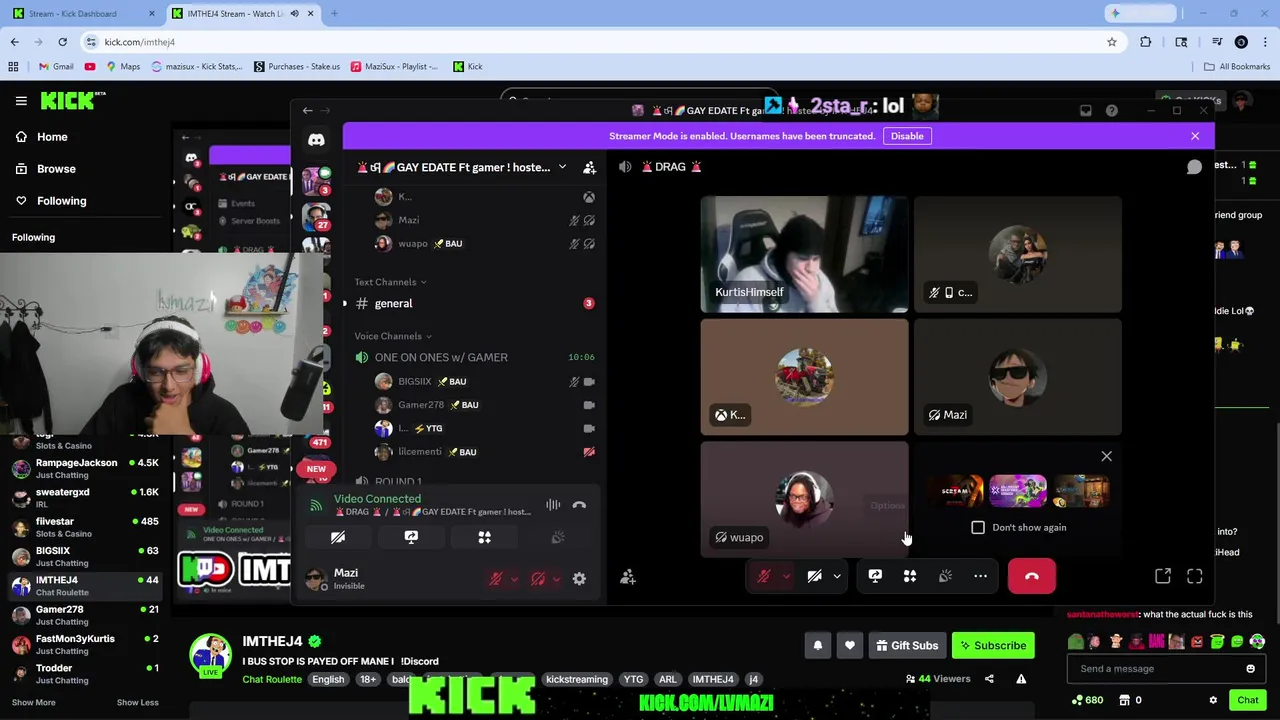Open camera options arrow in call bar
The width and height of the screenshot is (1280, 720).
click(x=837, y=576)
